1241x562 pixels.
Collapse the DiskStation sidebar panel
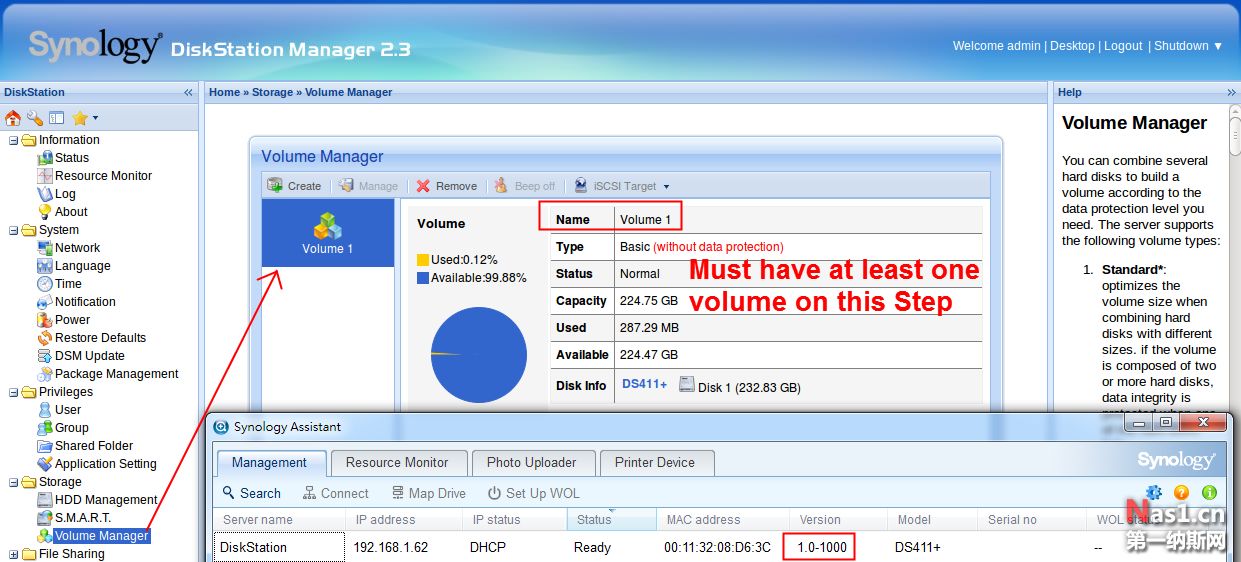(188, 92)
